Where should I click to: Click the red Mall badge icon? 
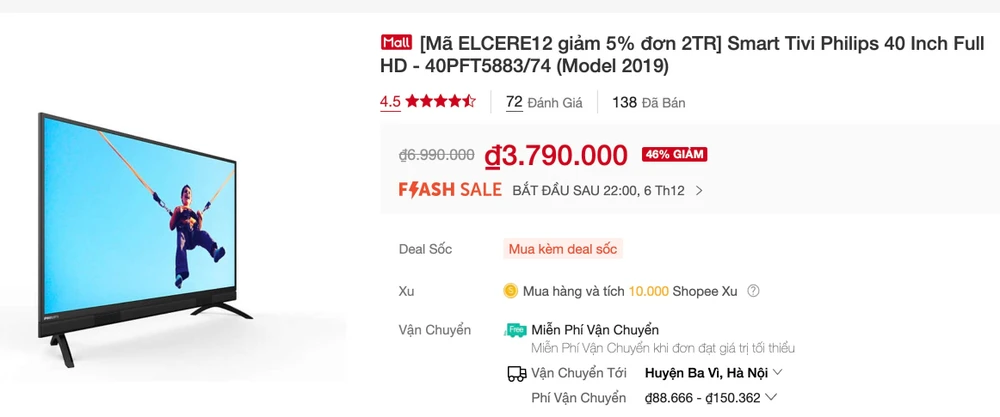(397, 43)
